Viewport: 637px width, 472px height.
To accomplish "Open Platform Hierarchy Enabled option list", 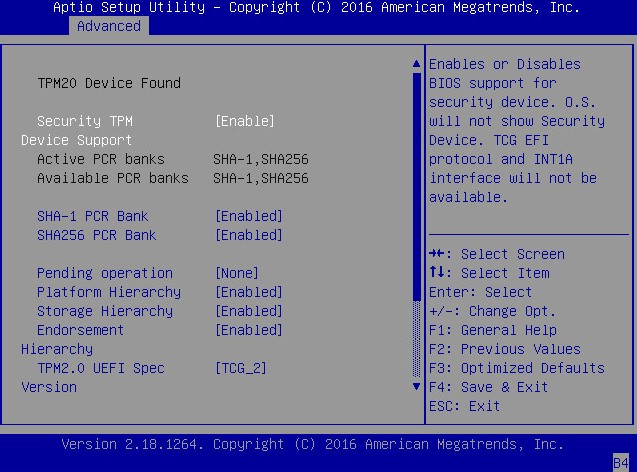I will (x=249, y=292).
